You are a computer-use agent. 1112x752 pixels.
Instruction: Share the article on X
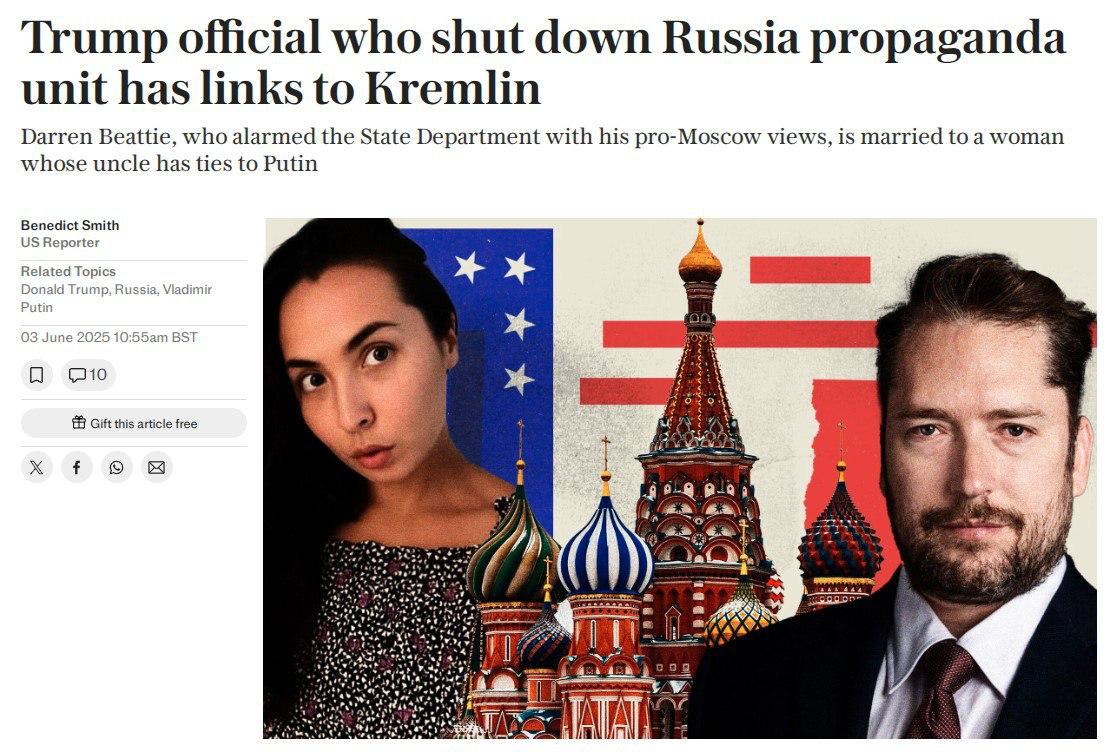(x=36, y=468)
